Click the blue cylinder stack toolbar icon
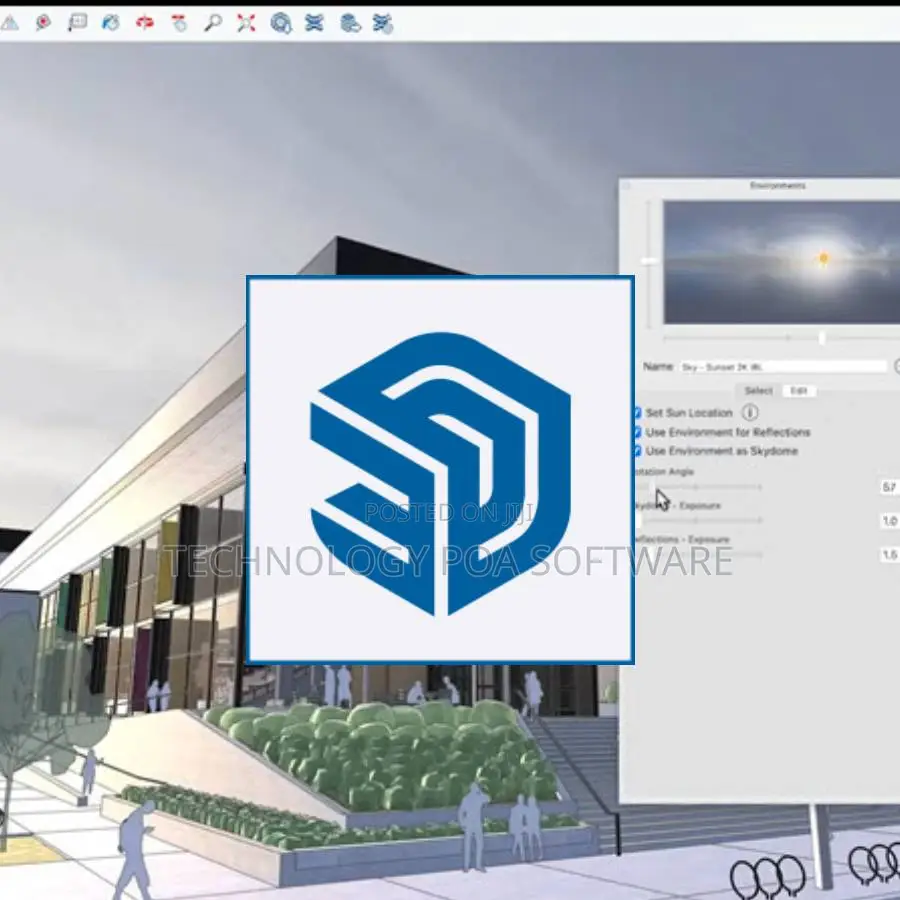900x900 pixels. coord(350,24)
